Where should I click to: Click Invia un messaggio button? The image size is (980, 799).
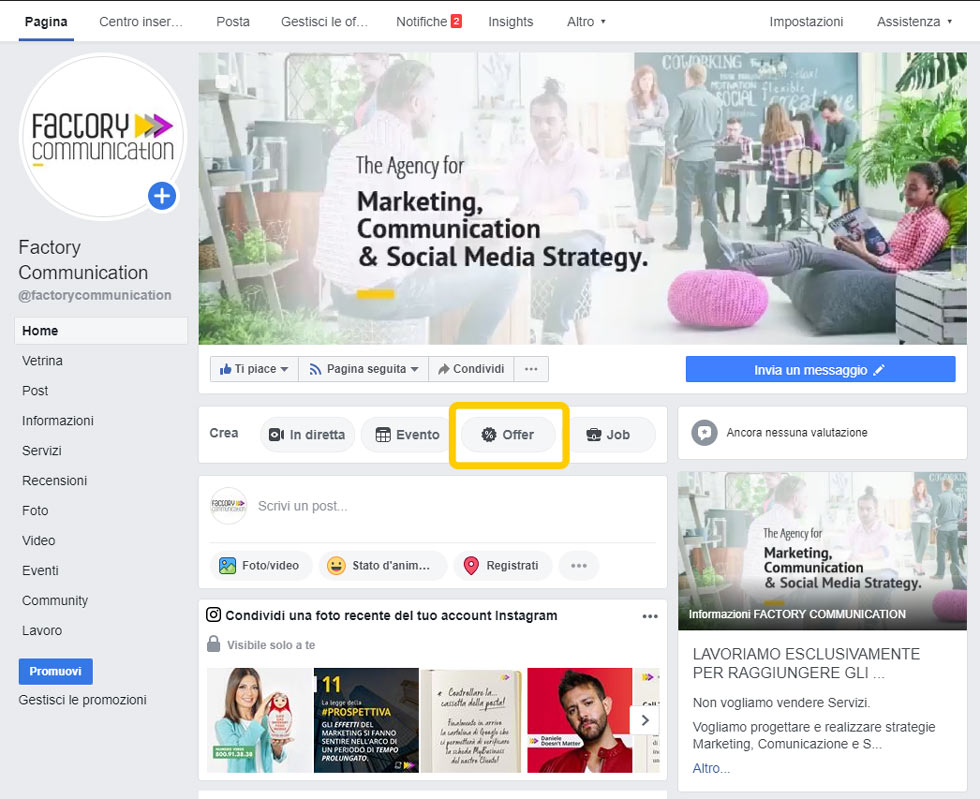[x=820, y=369]
